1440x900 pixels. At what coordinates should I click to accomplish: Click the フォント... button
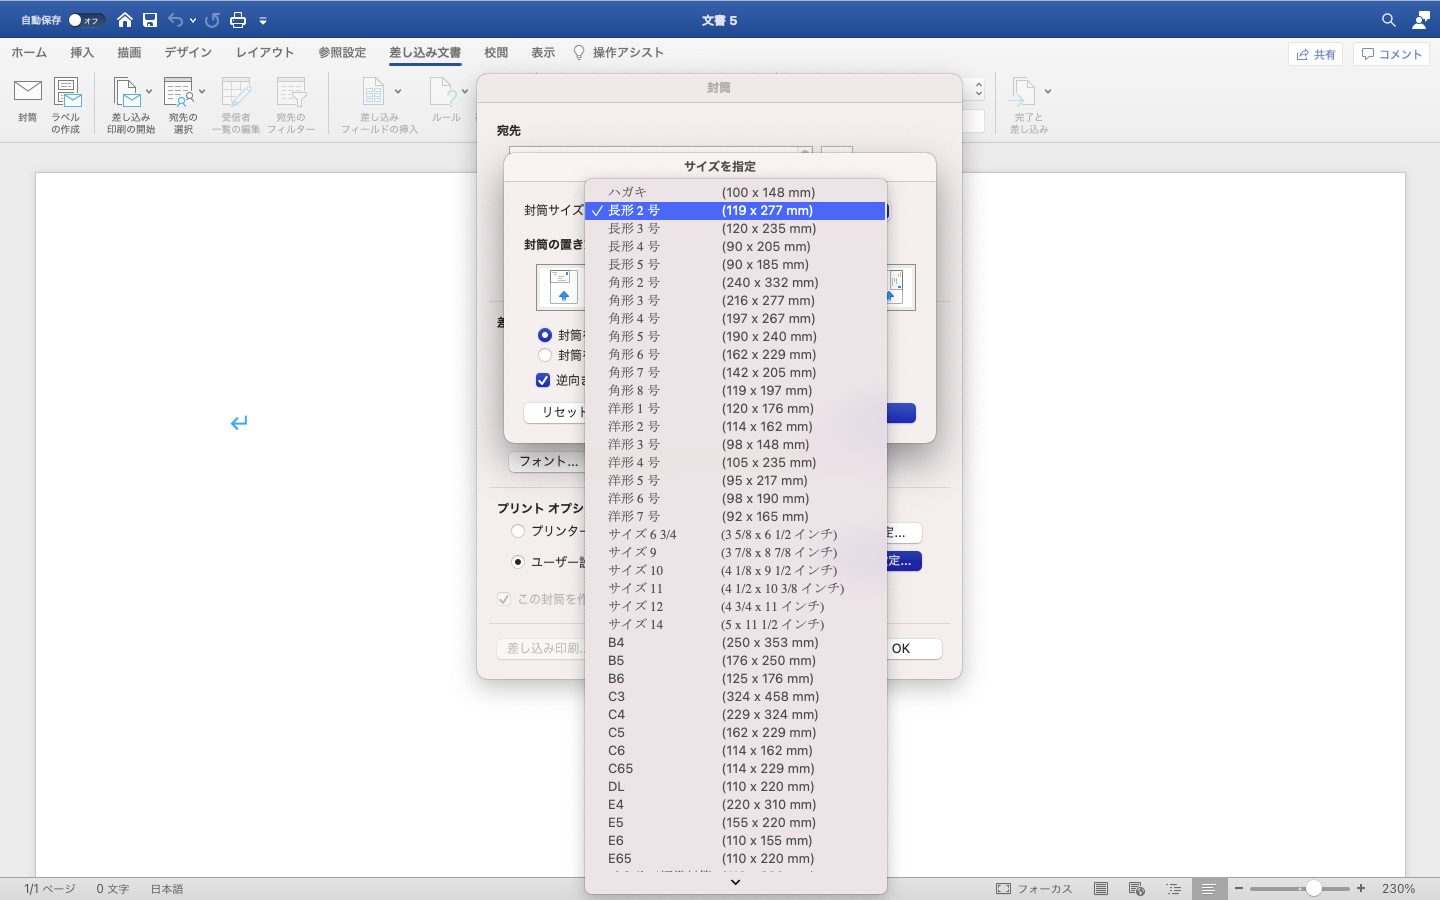547,461
